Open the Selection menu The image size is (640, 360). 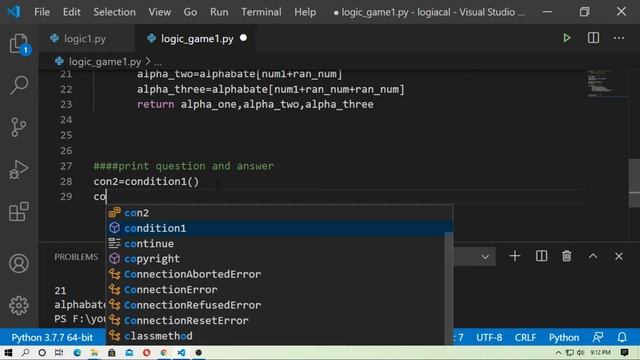point(114,12)
